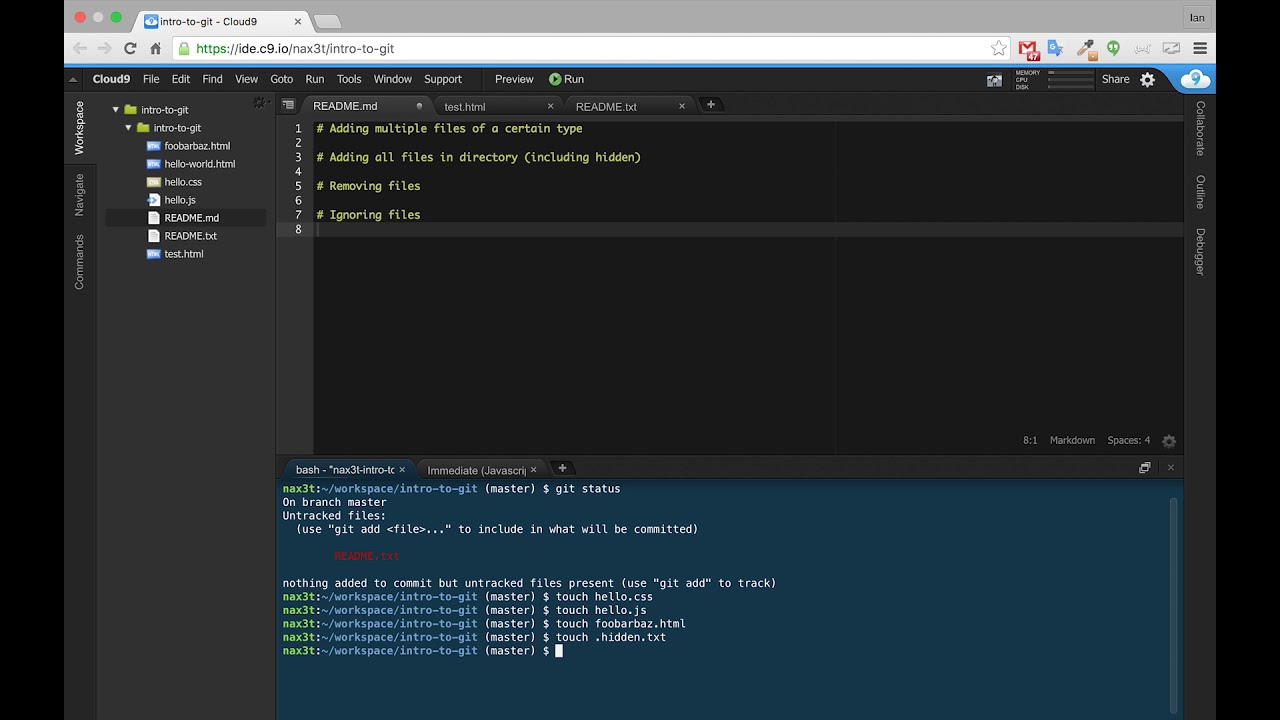Collapse the nested intro-to-git folder
Screen dimensions: 1280x720
[128, 128]
